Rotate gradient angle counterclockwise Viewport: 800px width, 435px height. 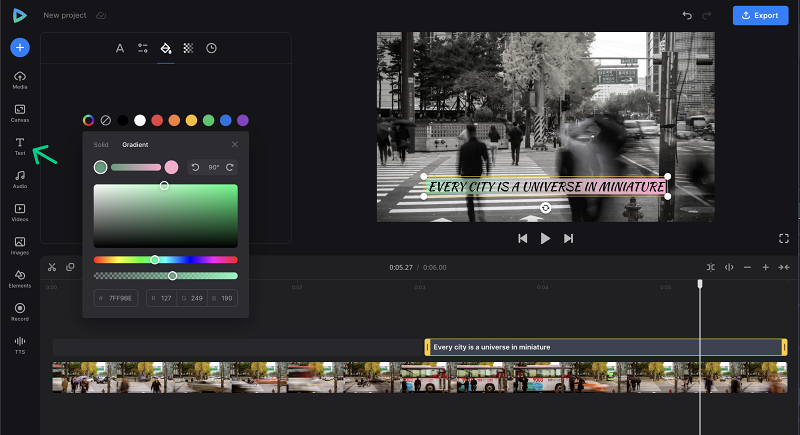195,167
